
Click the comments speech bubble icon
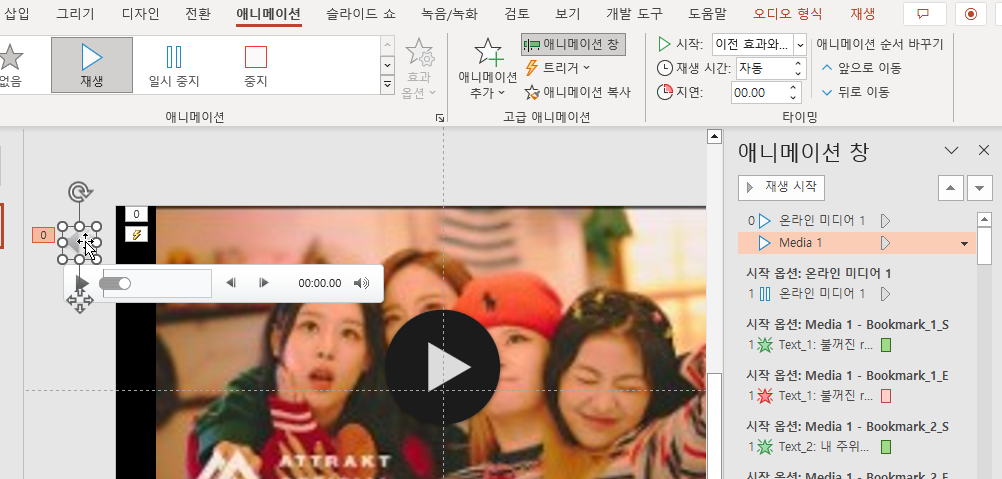923,13
